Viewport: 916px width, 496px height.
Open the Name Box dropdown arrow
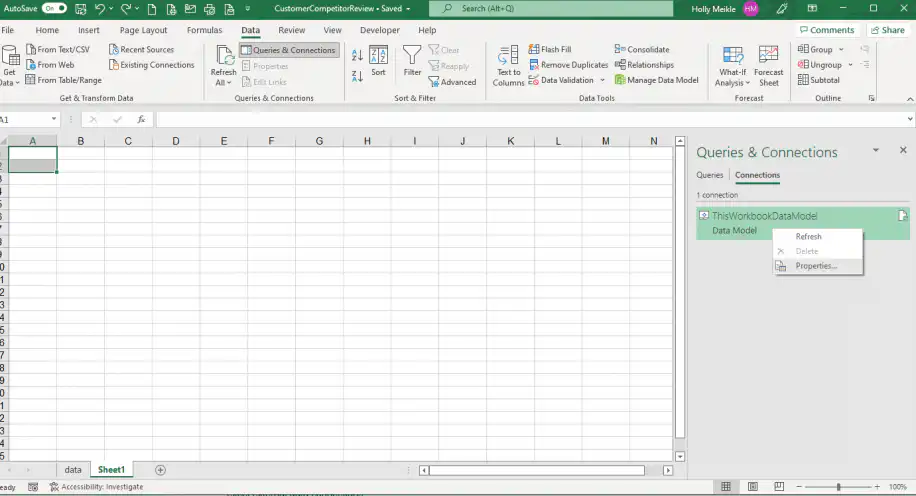click(x=54, y=119)
